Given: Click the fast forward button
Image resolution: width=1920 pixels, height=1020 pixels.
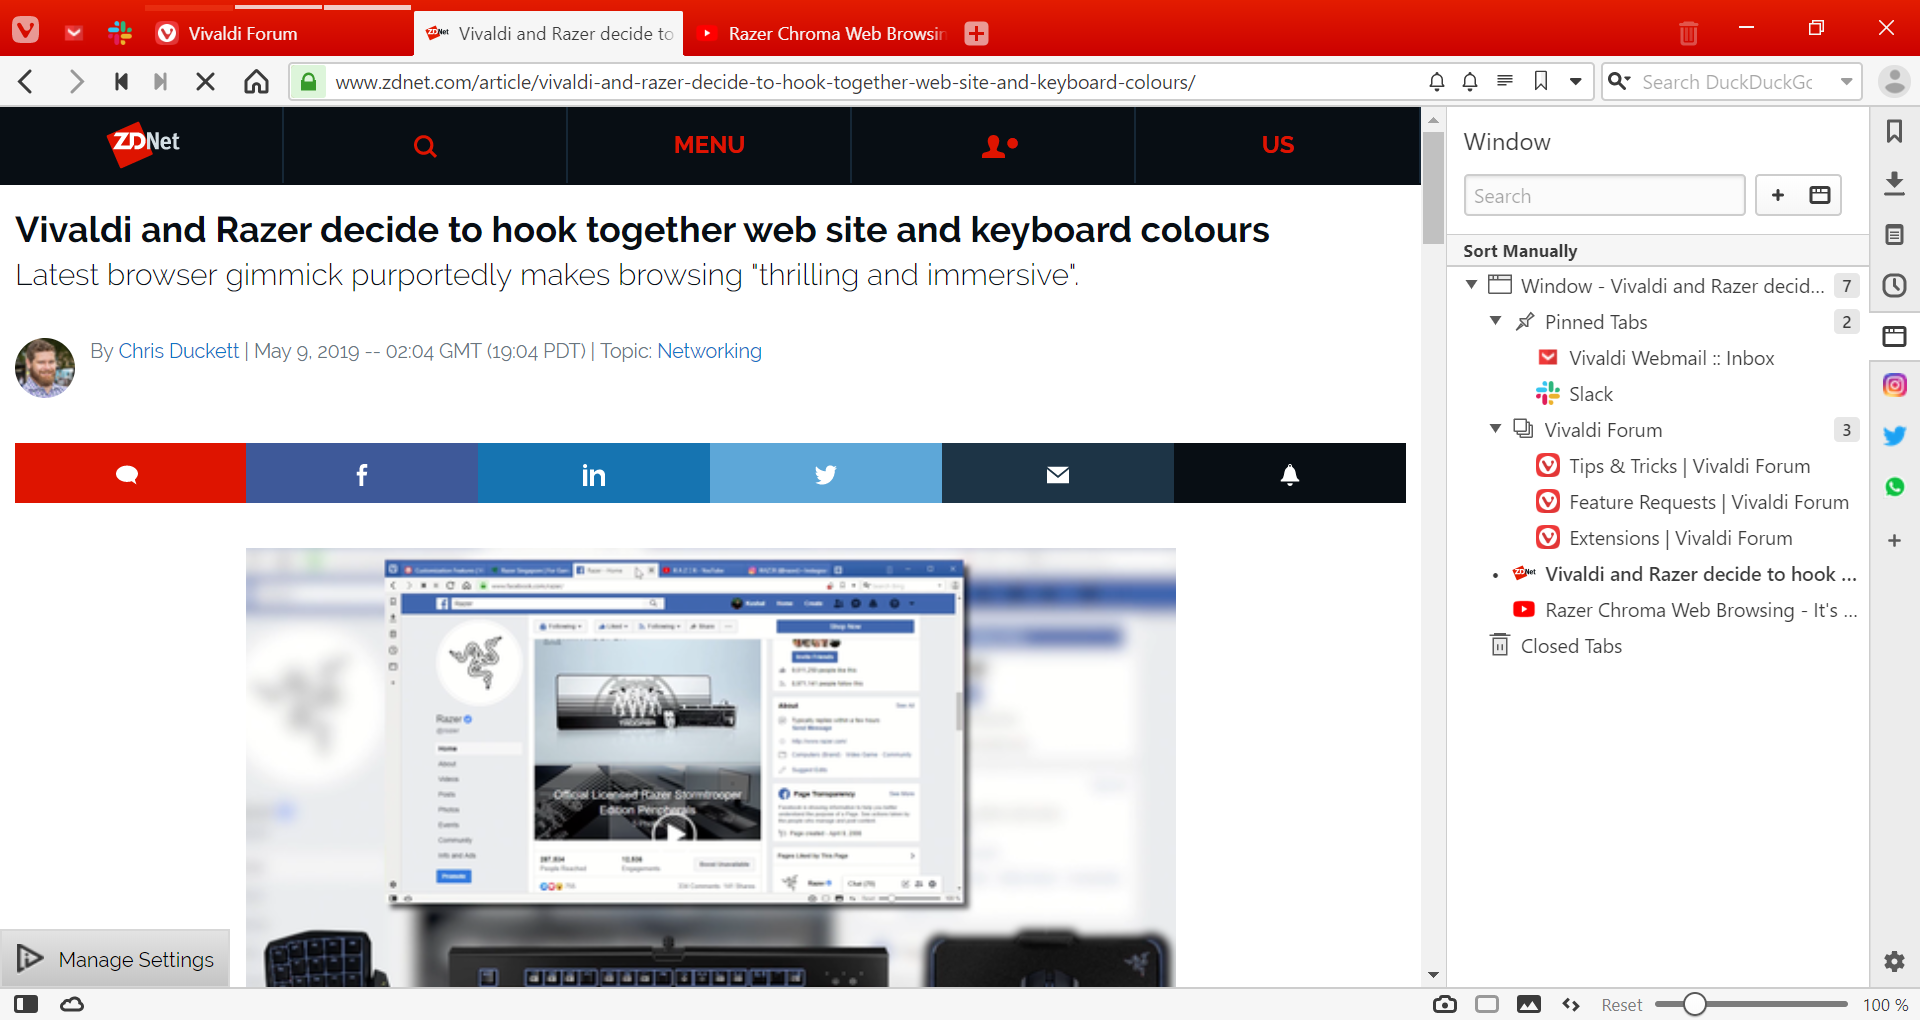Looking at the screenshot, I should click(160, 82).
